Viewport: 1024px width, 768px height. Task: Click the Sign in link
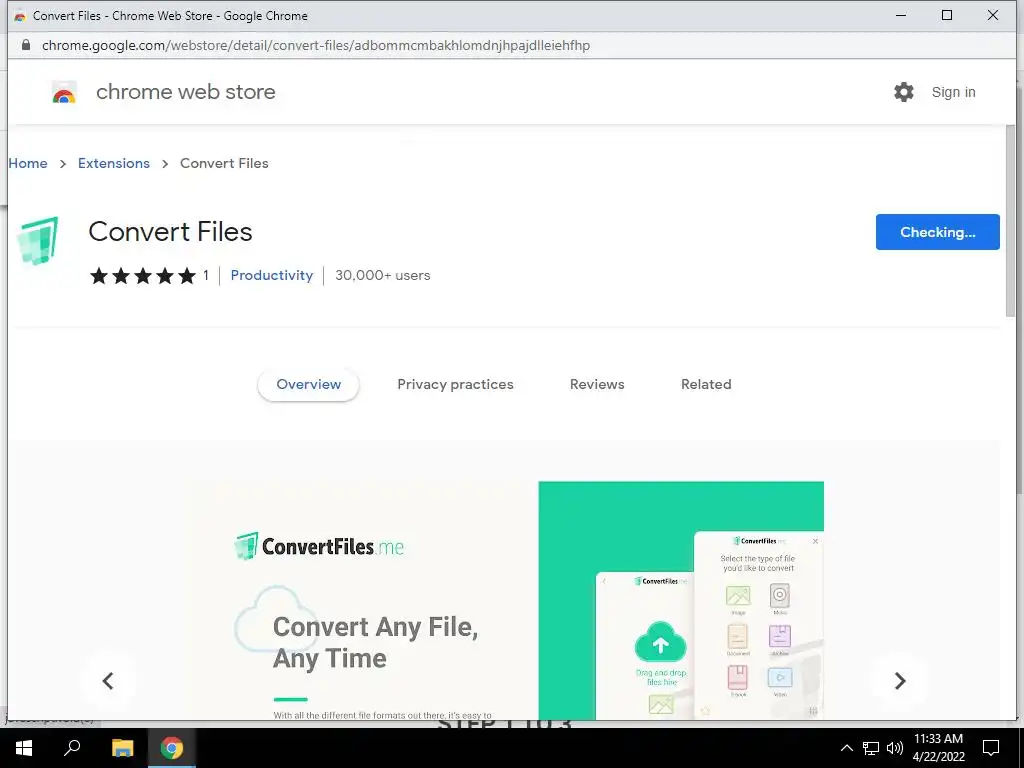953,92
